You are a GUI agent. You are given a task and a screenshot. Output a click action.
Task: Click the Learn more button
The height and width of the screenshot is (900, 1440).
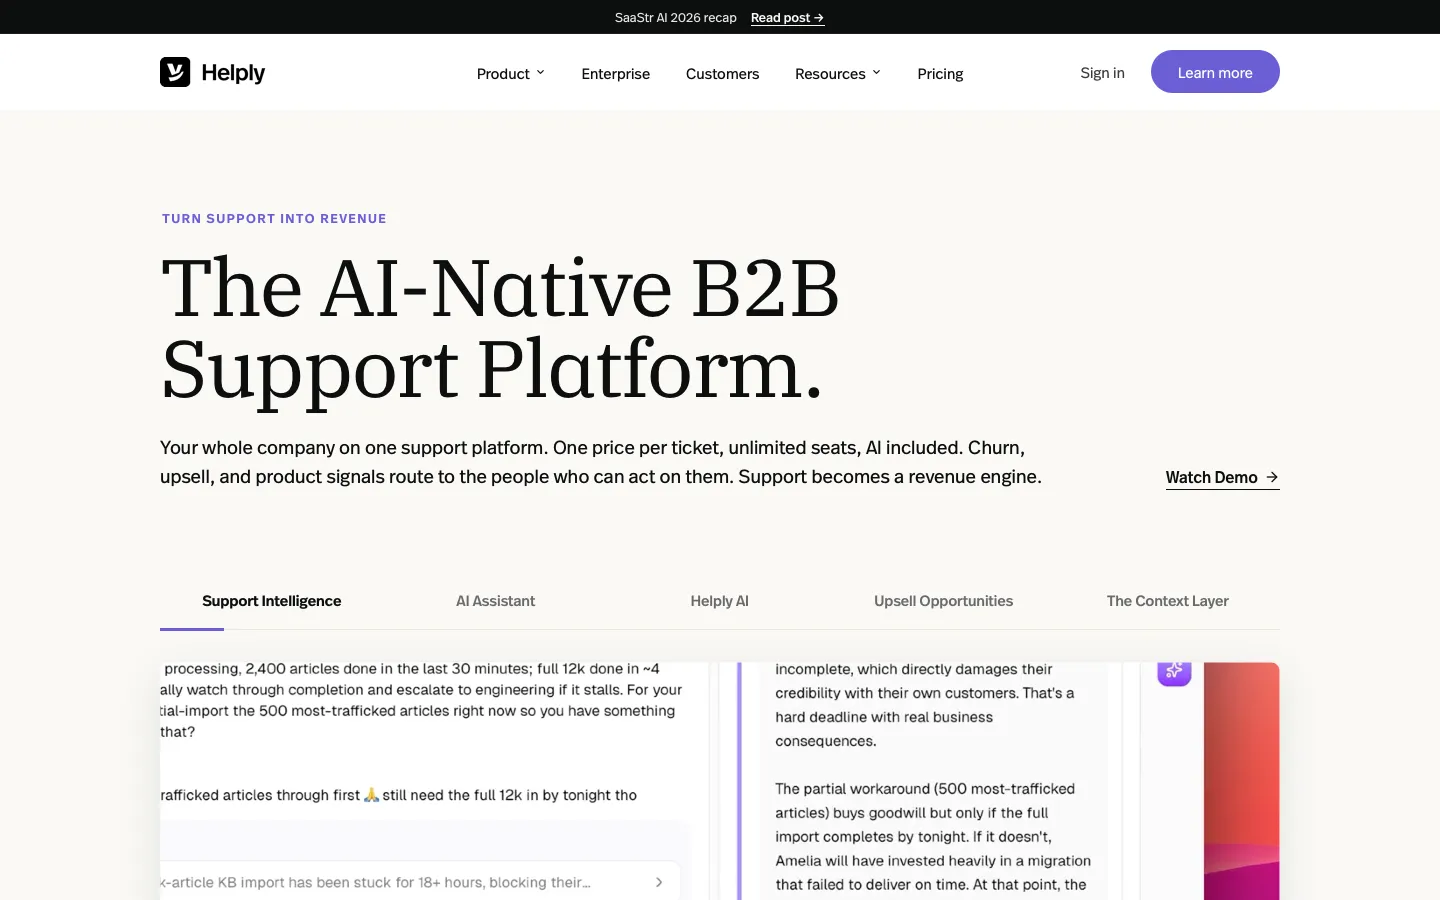(1215, 72)
